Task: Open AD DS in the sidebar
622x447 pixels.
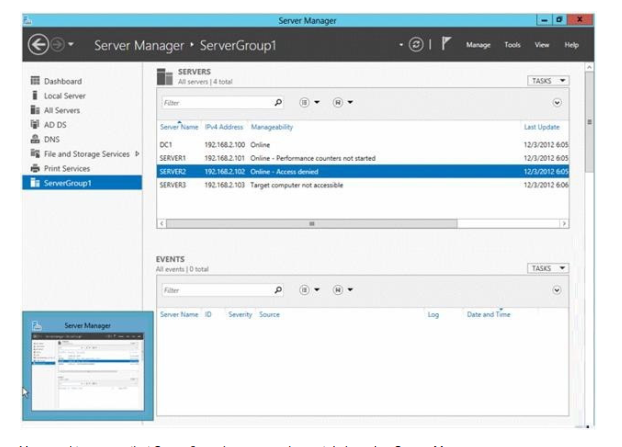Action: [x=55, y=125]
